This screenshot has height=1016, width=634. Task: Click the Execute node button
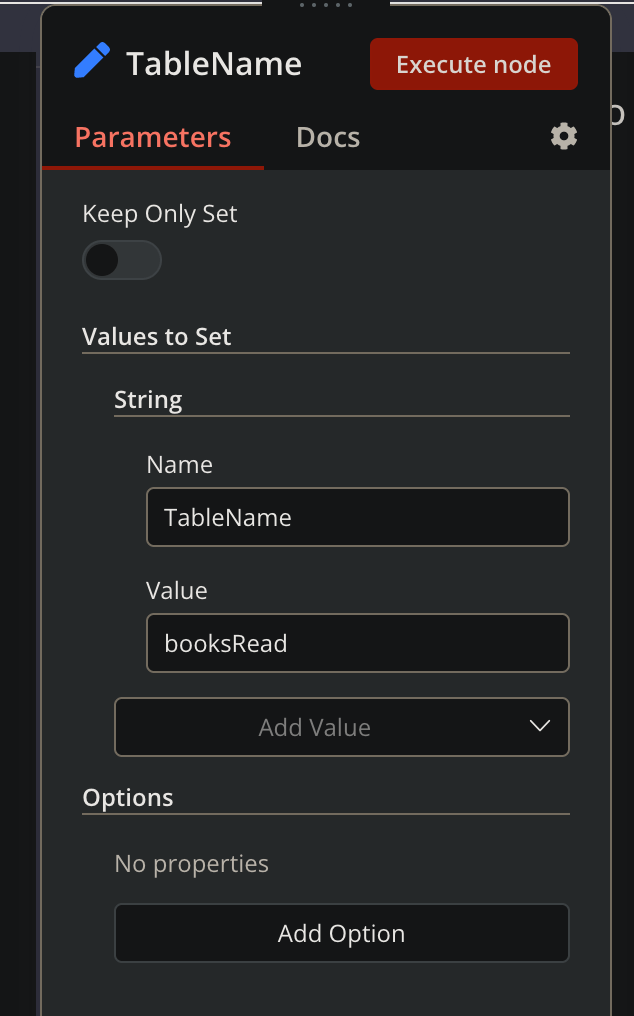pyautogui.click(x=473, y=63)
